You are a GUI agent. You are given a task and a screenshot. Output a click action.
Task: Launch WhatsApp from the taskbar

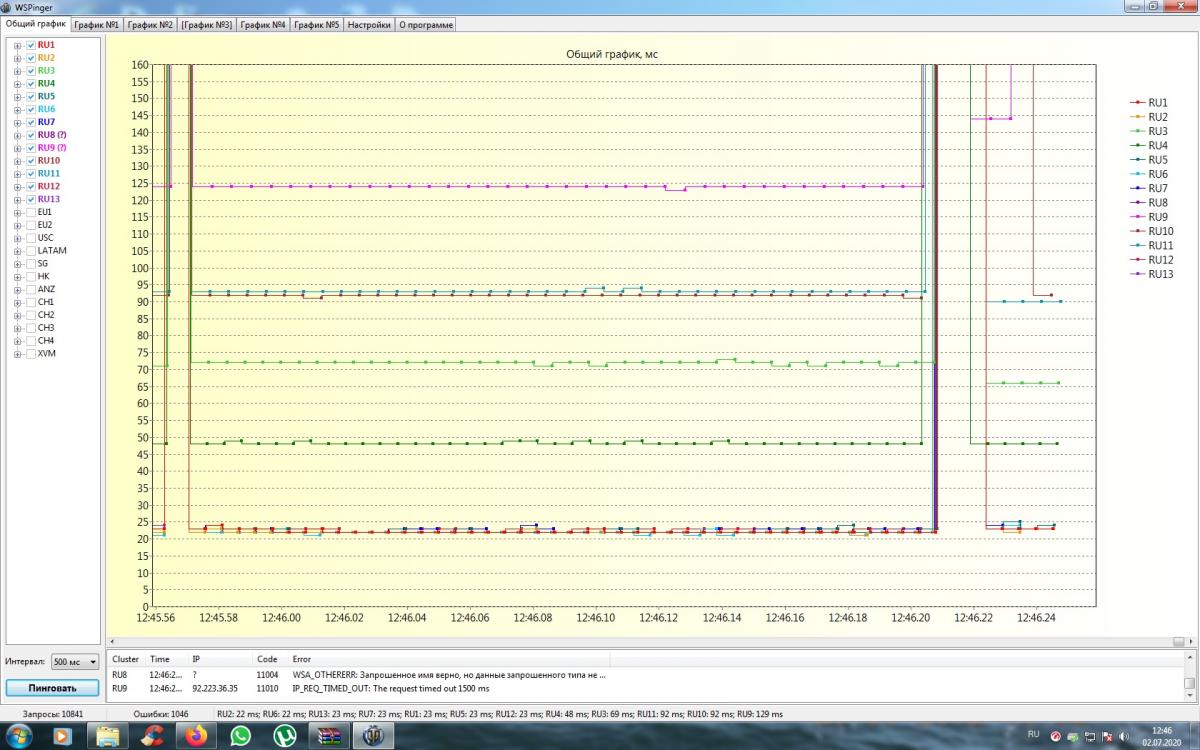point(240,736)
